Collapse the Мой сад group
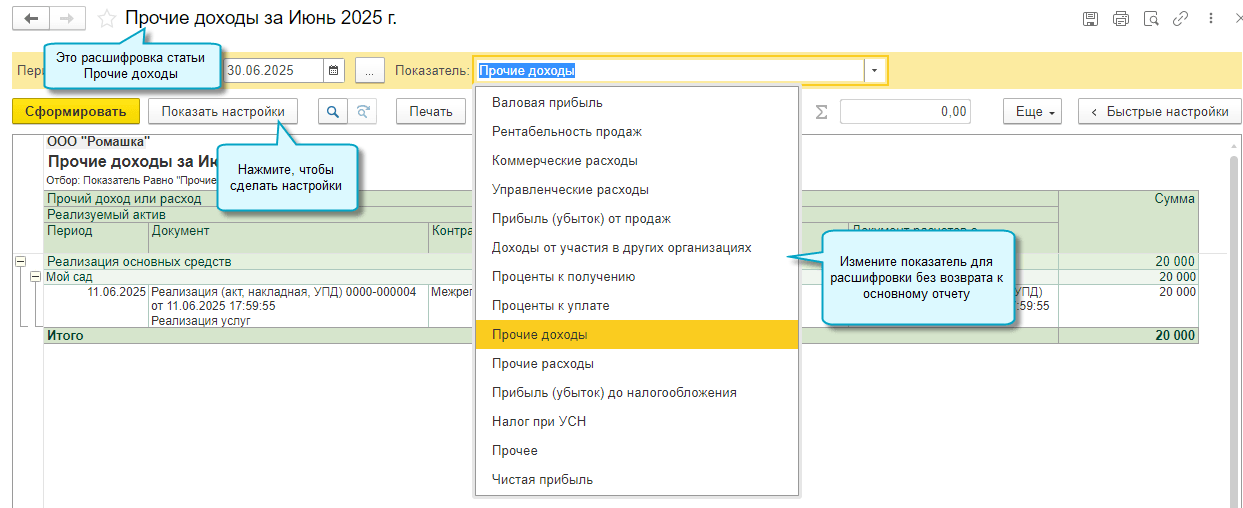Image resolution: width=1243 pixels, height=508 pixels. [x=35, y=277]
